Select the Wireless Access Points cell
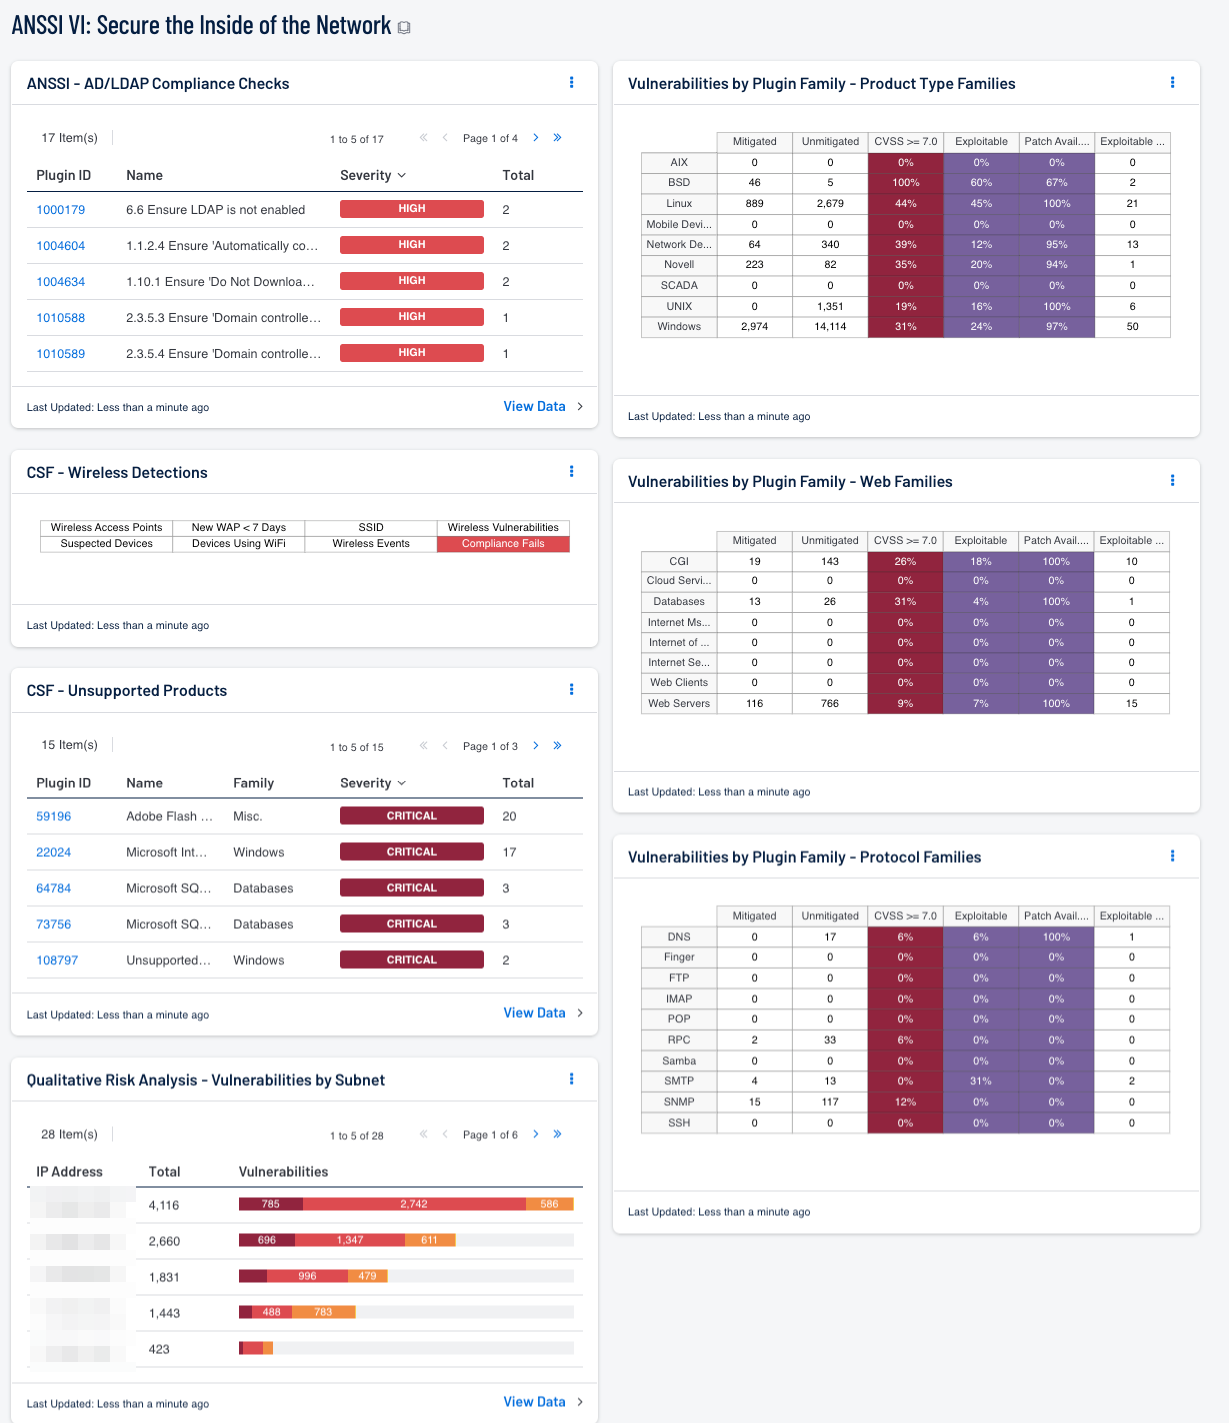 click(x=106, y=528)
